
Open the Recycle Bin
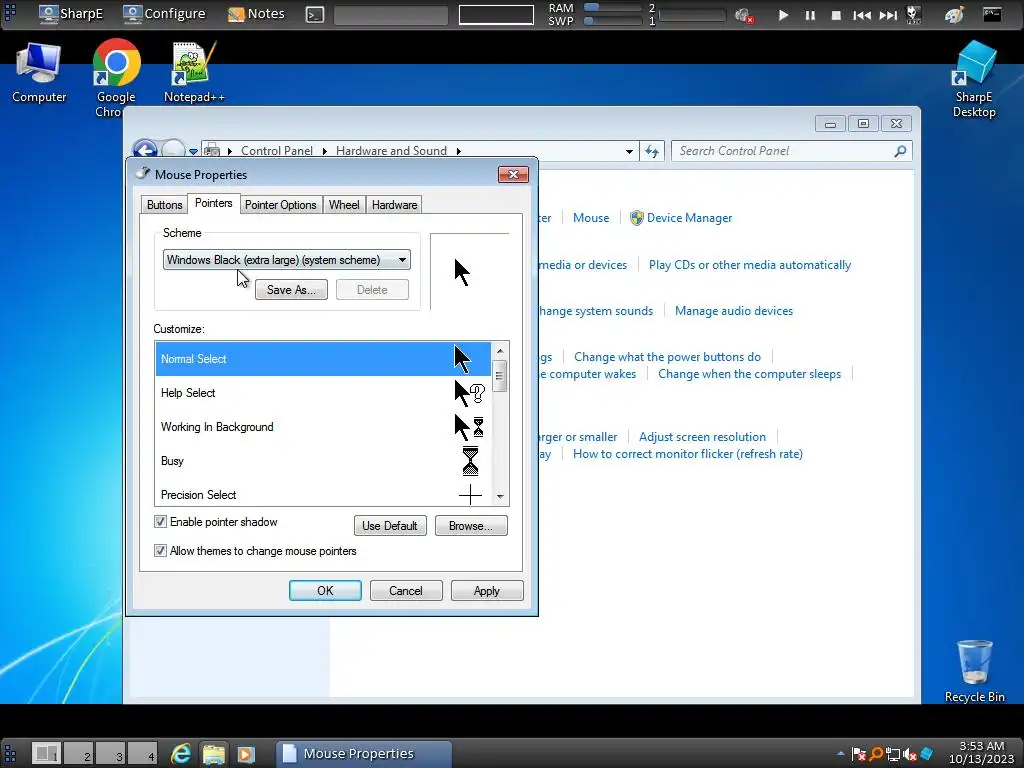[974, 671]
